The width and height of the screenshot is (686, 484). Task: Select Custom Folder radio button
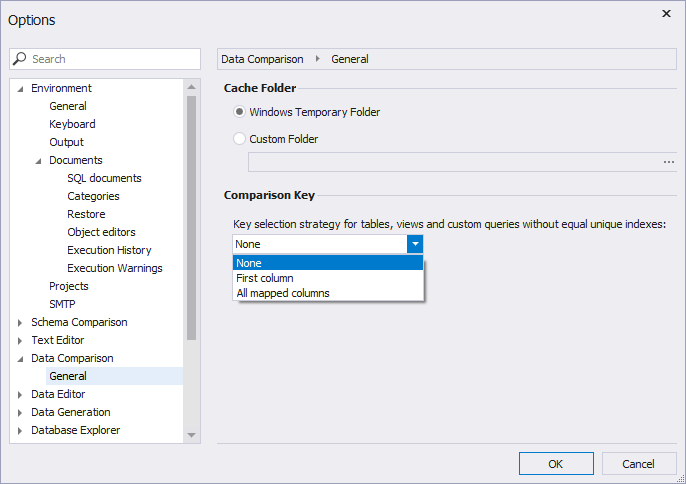click(x=239, y=139)
